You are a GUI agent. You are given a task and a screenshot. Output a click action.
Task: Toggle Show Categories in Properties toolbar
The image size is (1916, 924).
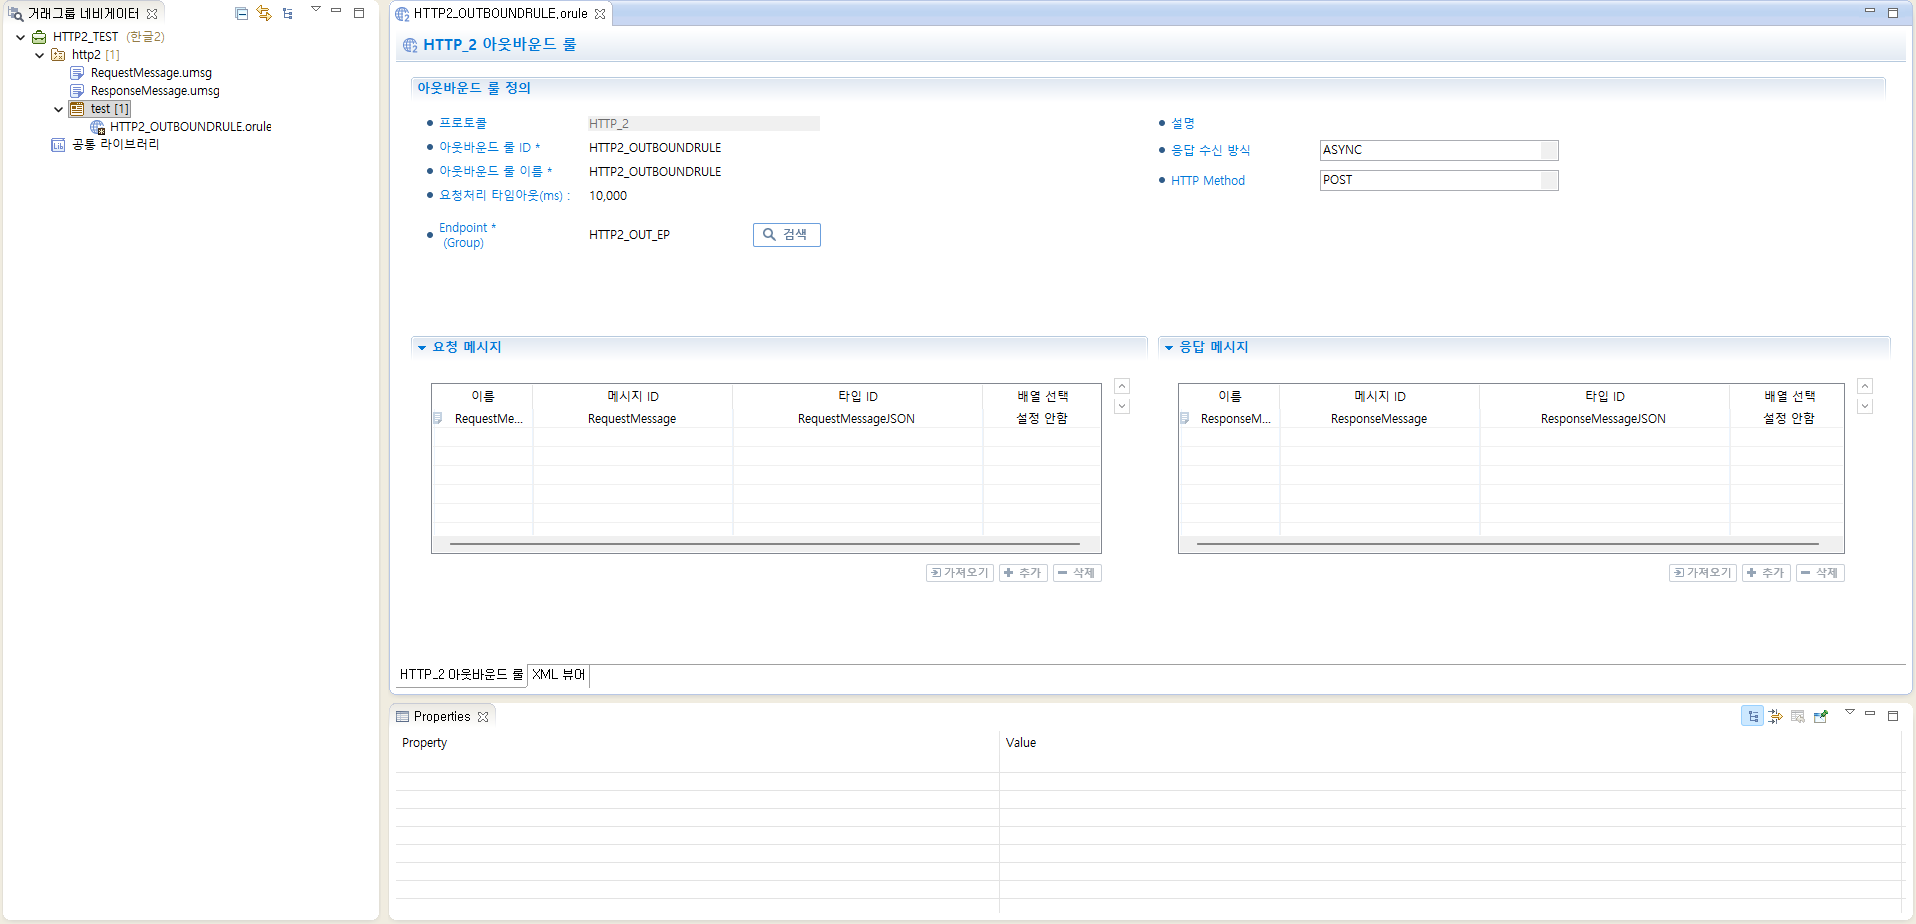coord(1752,716)
